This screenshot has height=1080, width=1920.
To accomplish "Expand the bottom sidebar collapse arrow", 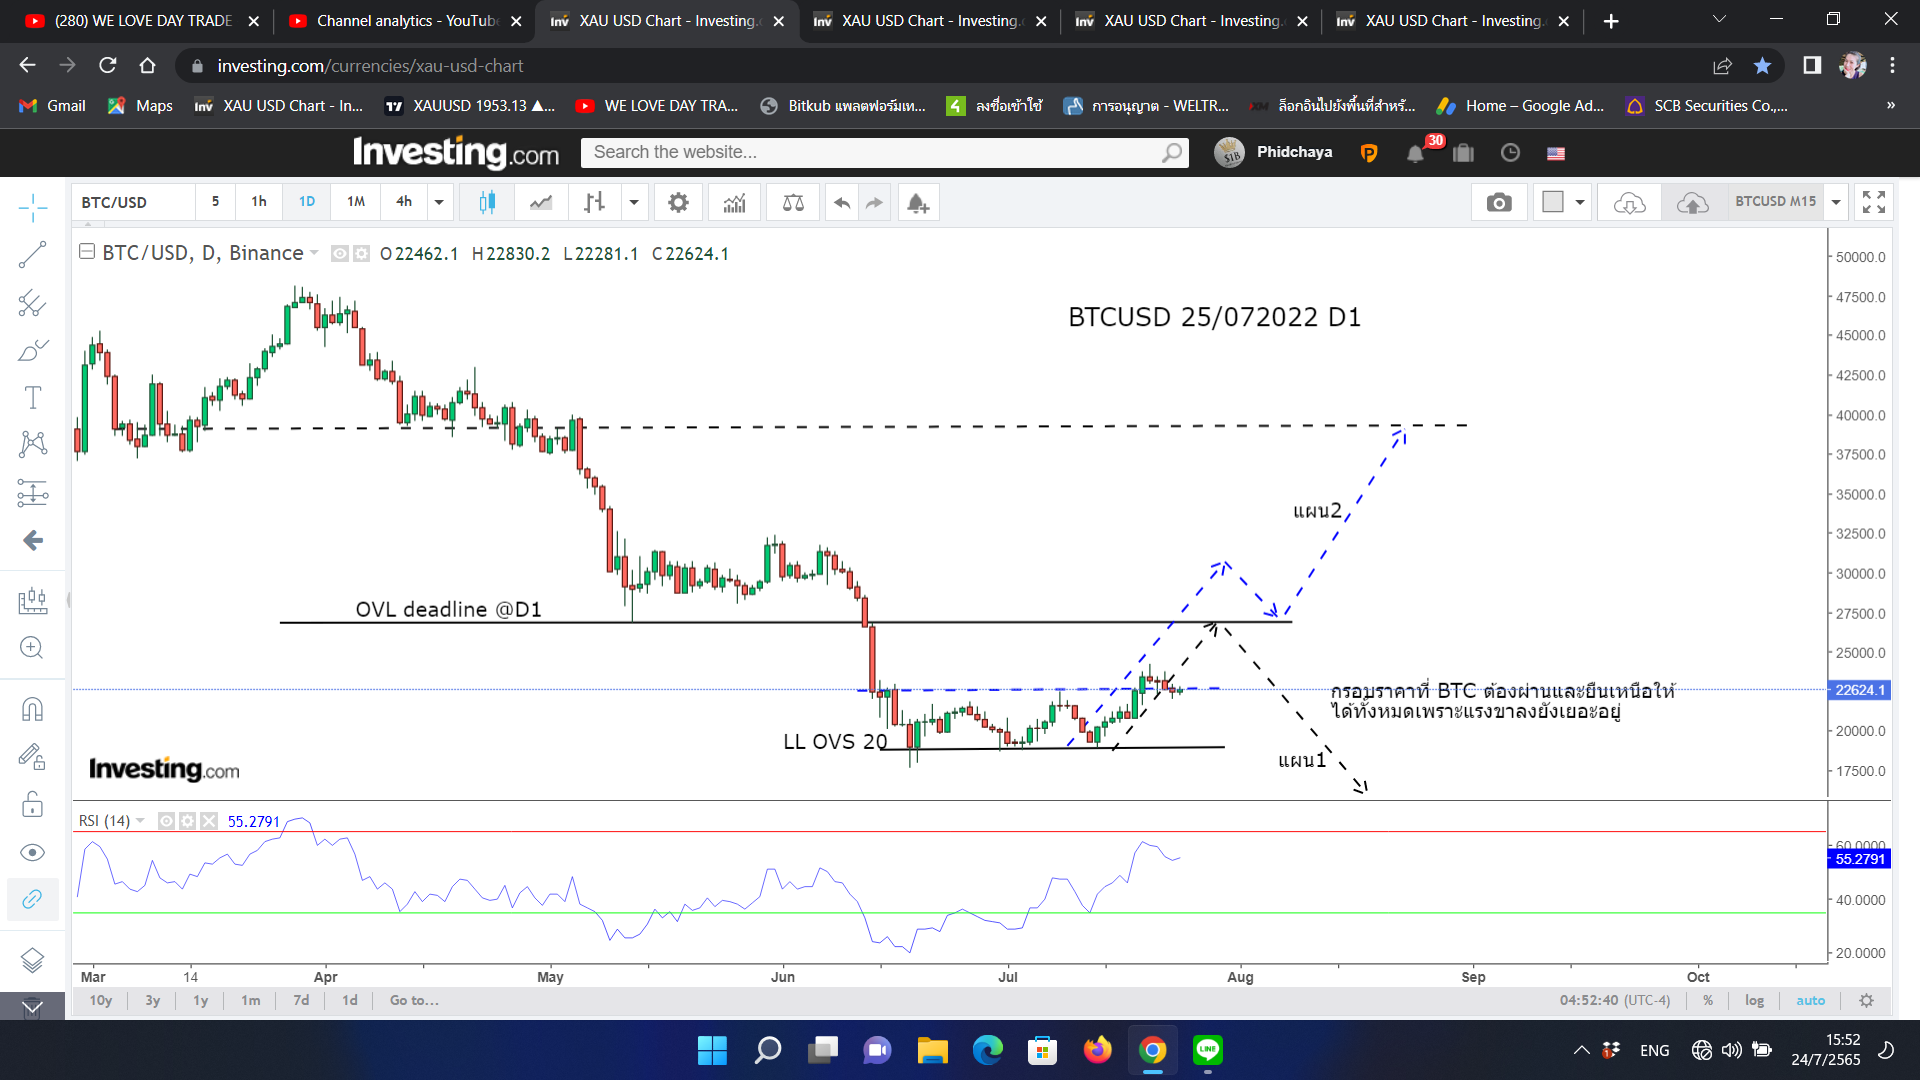I will (x=32, y=1007).
